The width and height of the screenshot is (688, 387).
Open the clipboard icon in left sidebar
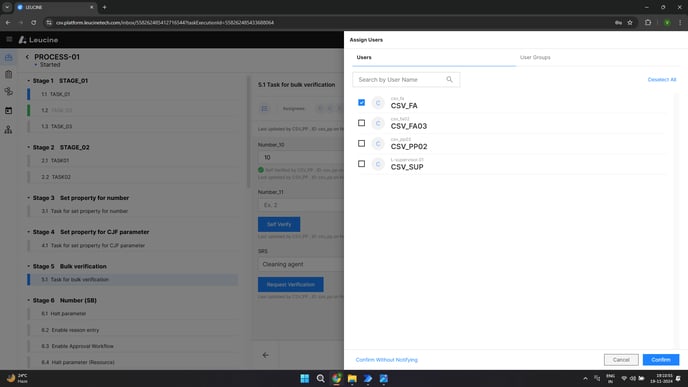click(x=8, y=74)
